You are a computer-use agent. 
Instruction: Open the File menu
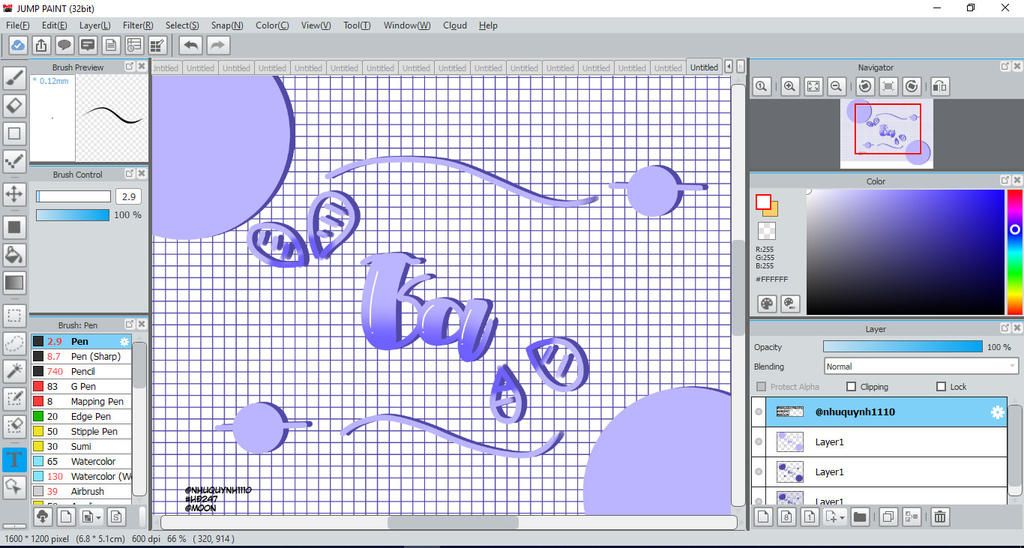tap(17, 25)
